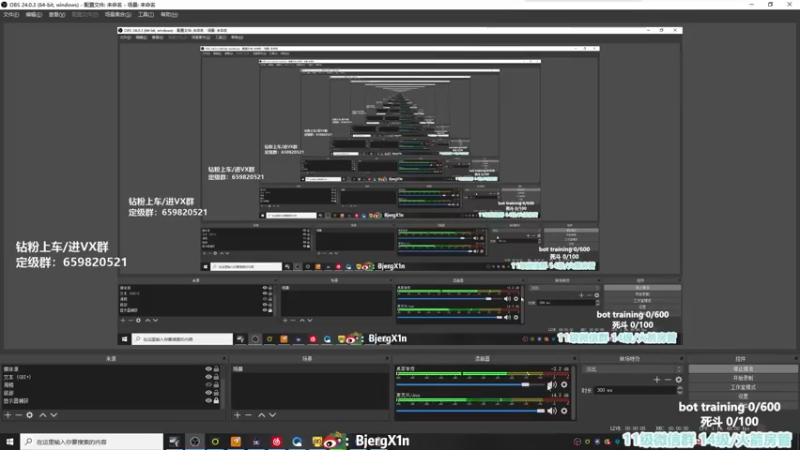
Task: Open 场景集合(S) menu
Action: [x=118, y=15]
